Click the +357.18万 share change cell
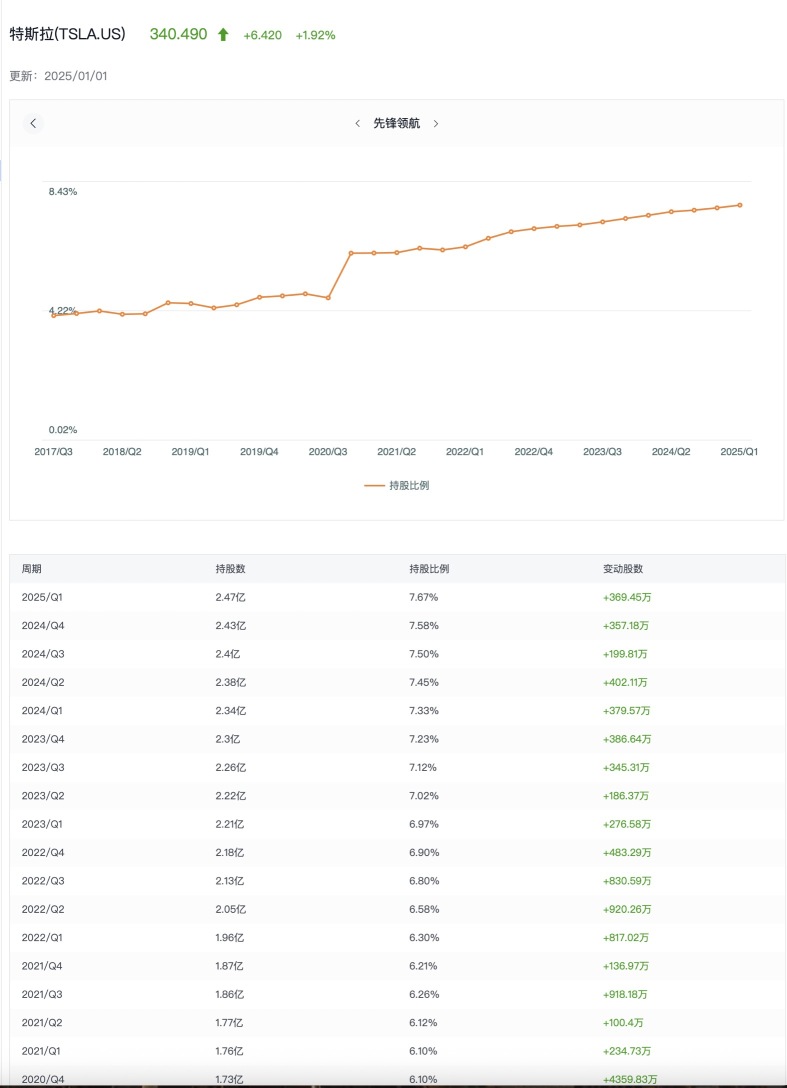Screen dimensions: 787x1088 pyautogui.click(x=626, y=626)
